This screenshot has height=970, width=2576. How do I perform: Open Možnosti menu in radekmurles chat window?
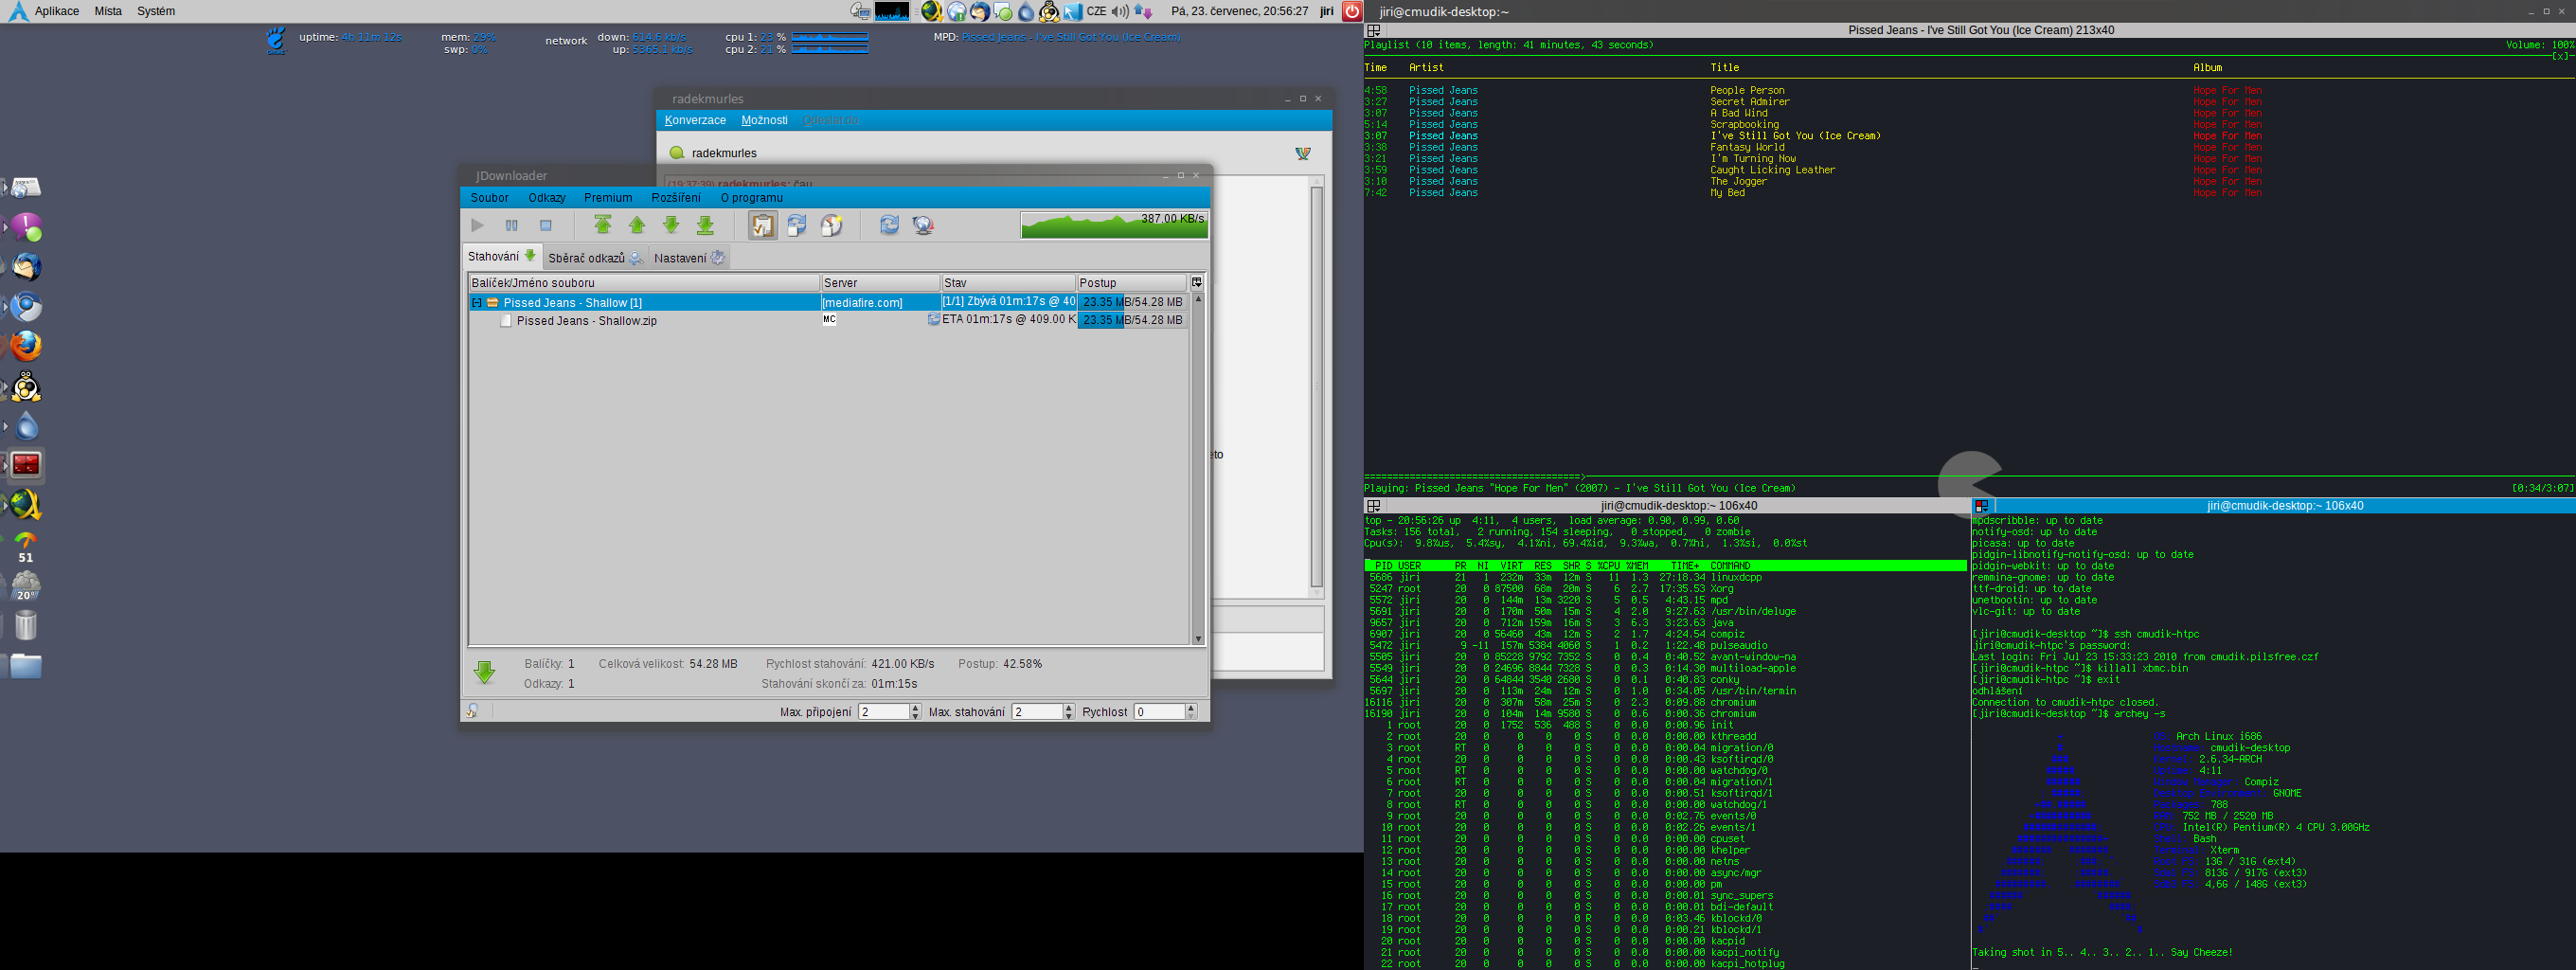point(764,120)
